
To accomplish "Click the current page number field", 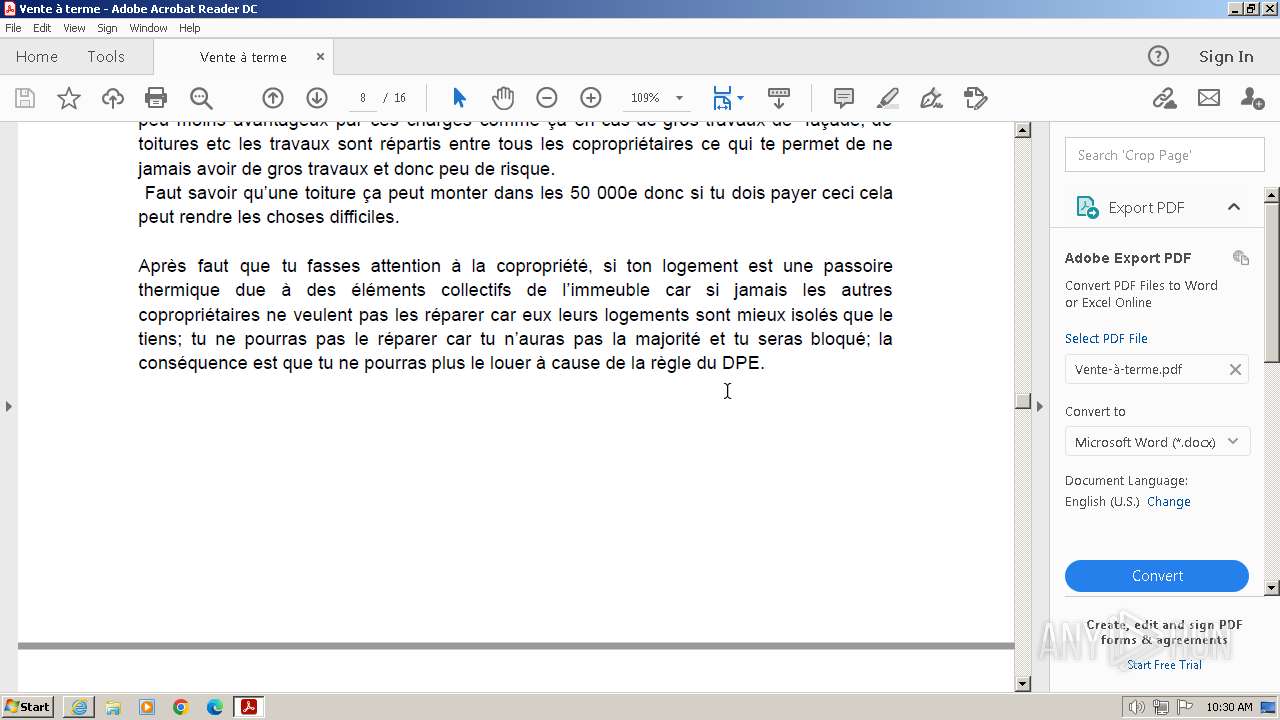I will (362, 98).
